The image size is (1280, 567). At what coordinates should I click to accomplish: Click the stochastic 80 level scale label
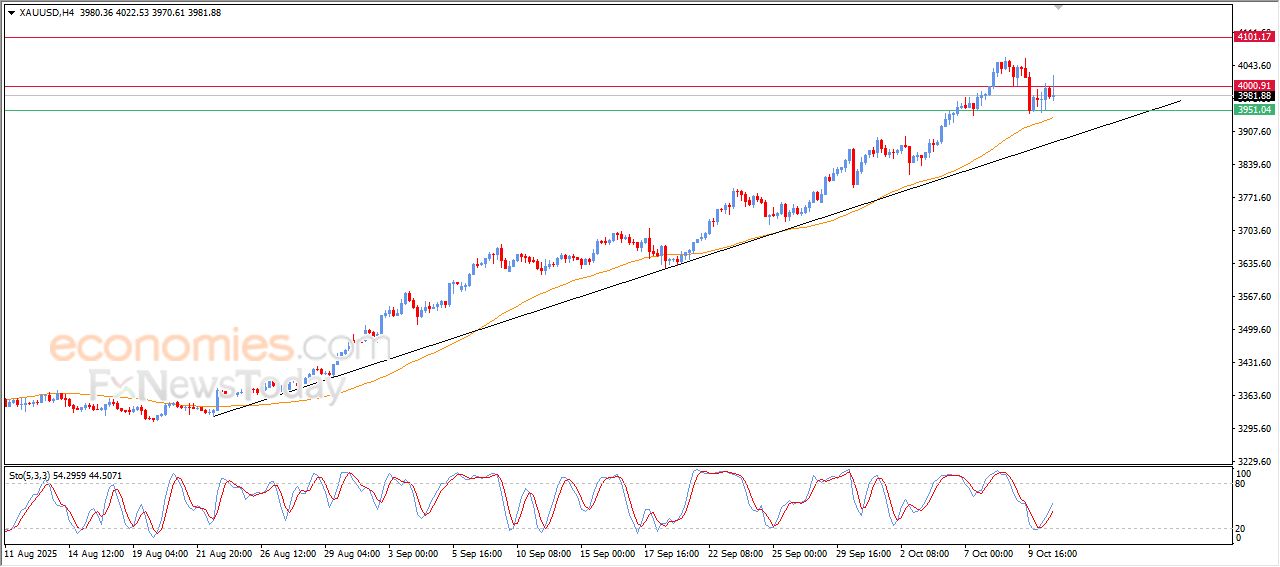click(x=1242, y=485)
